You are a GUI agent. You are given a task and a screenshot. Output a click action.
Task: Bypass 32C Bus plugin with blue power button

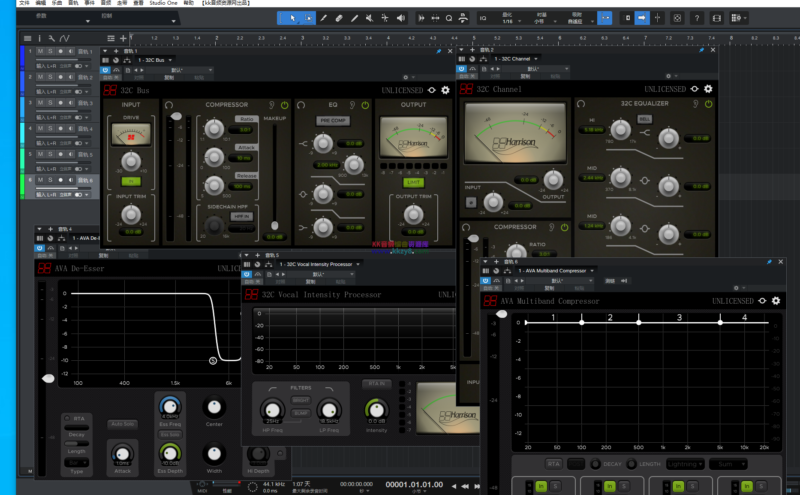pos(105,70)
